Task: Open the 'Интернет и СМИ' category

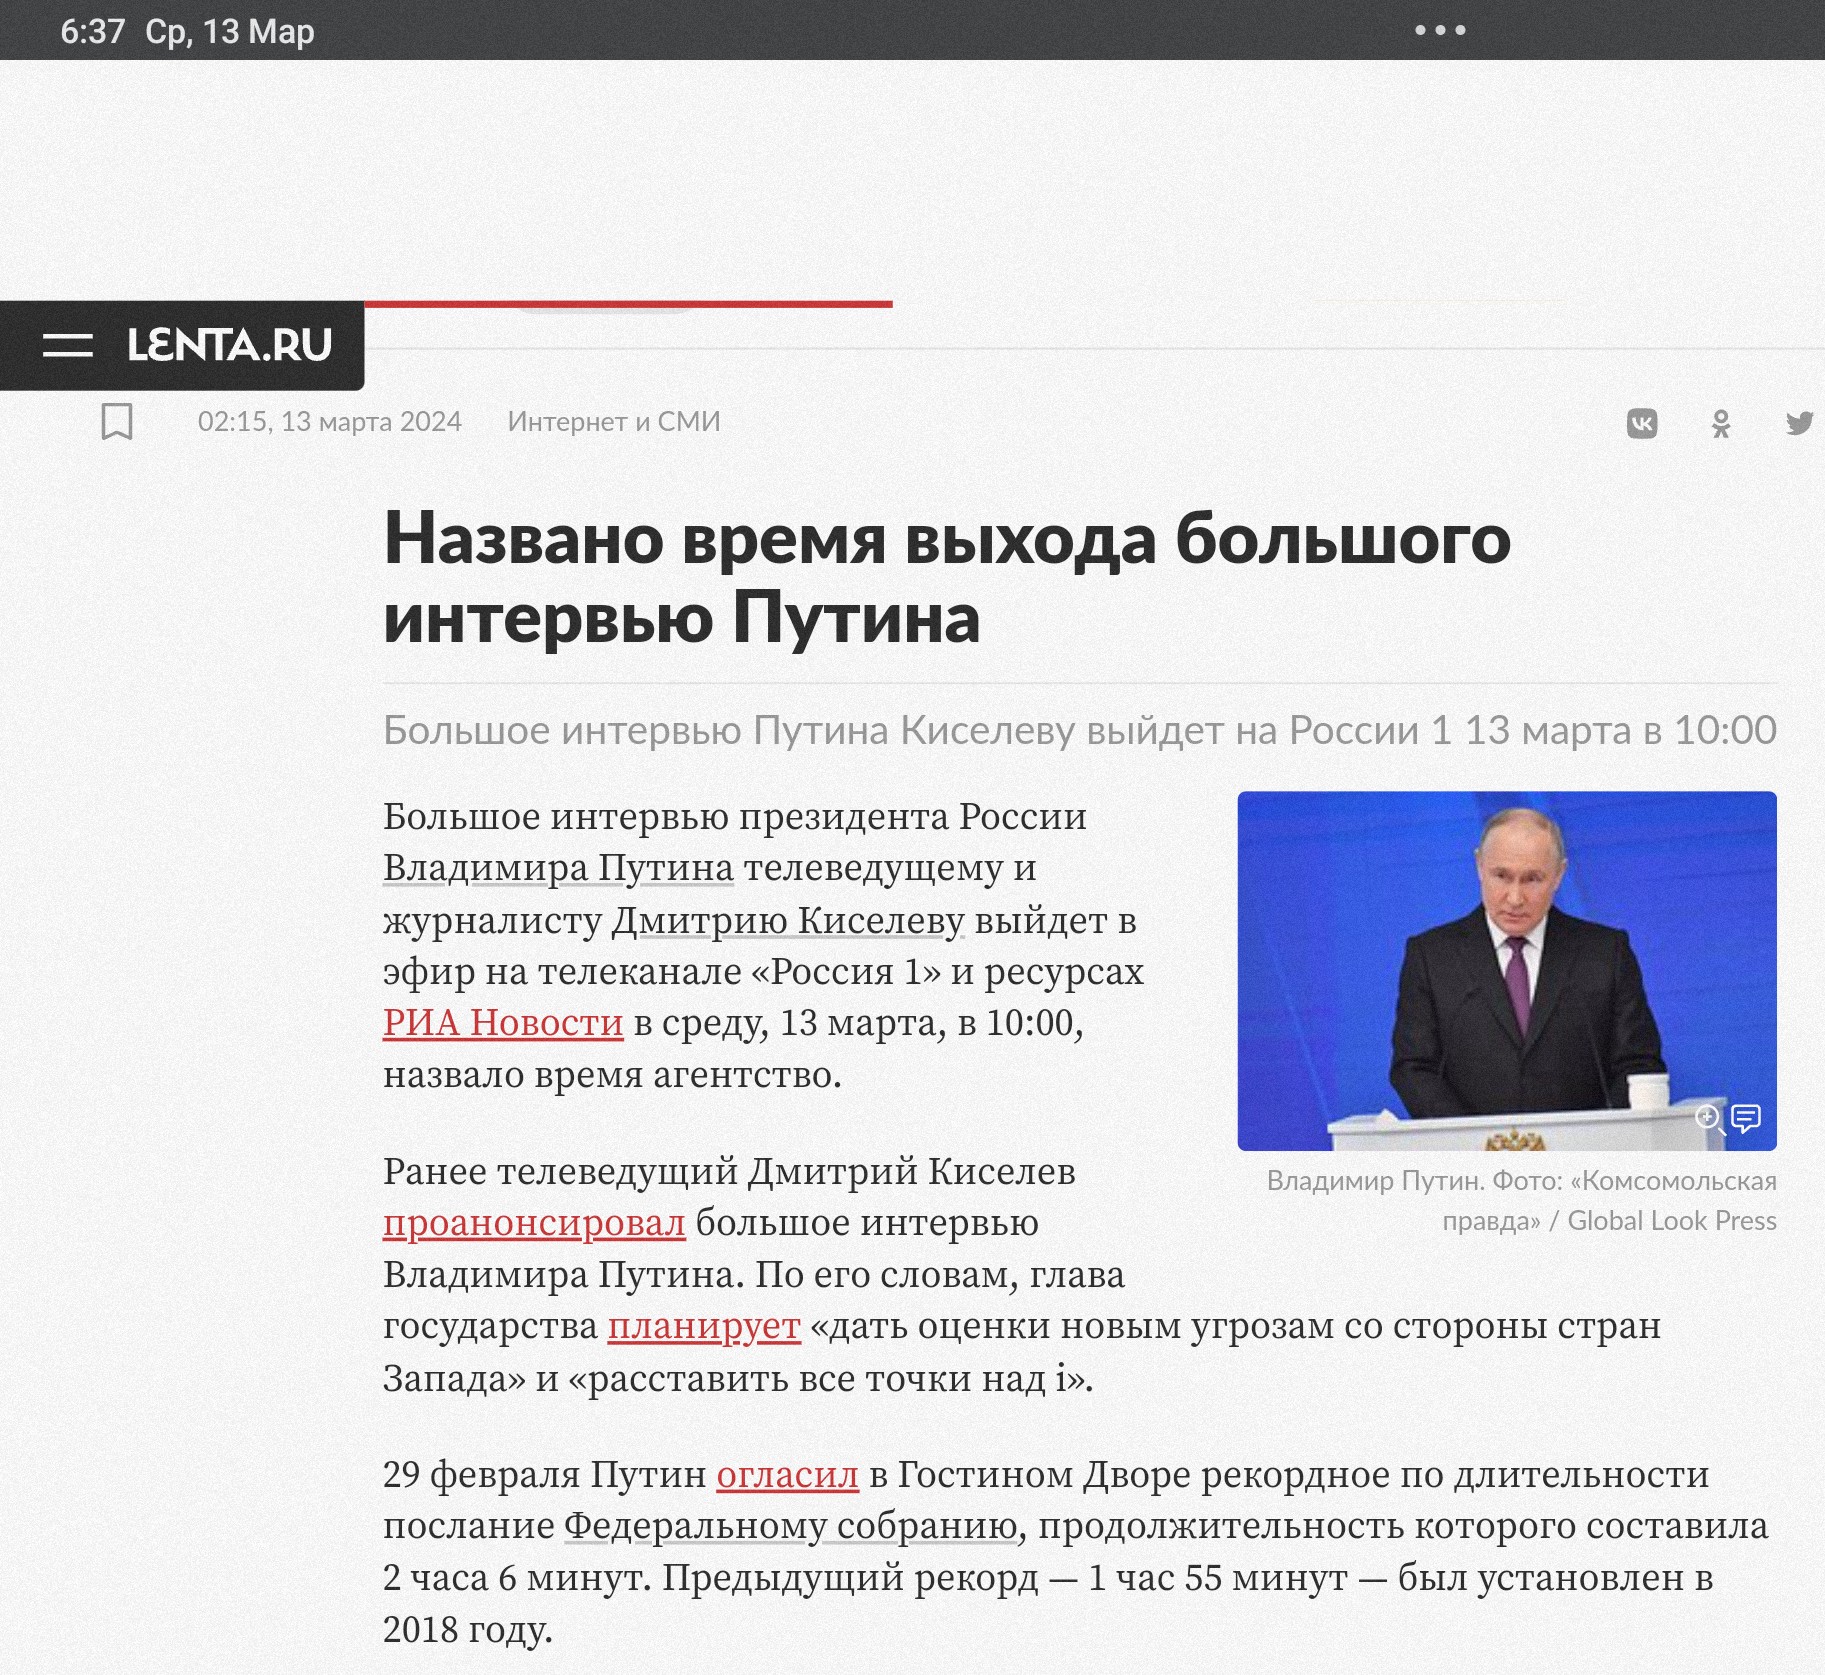Action: (614, 422)
